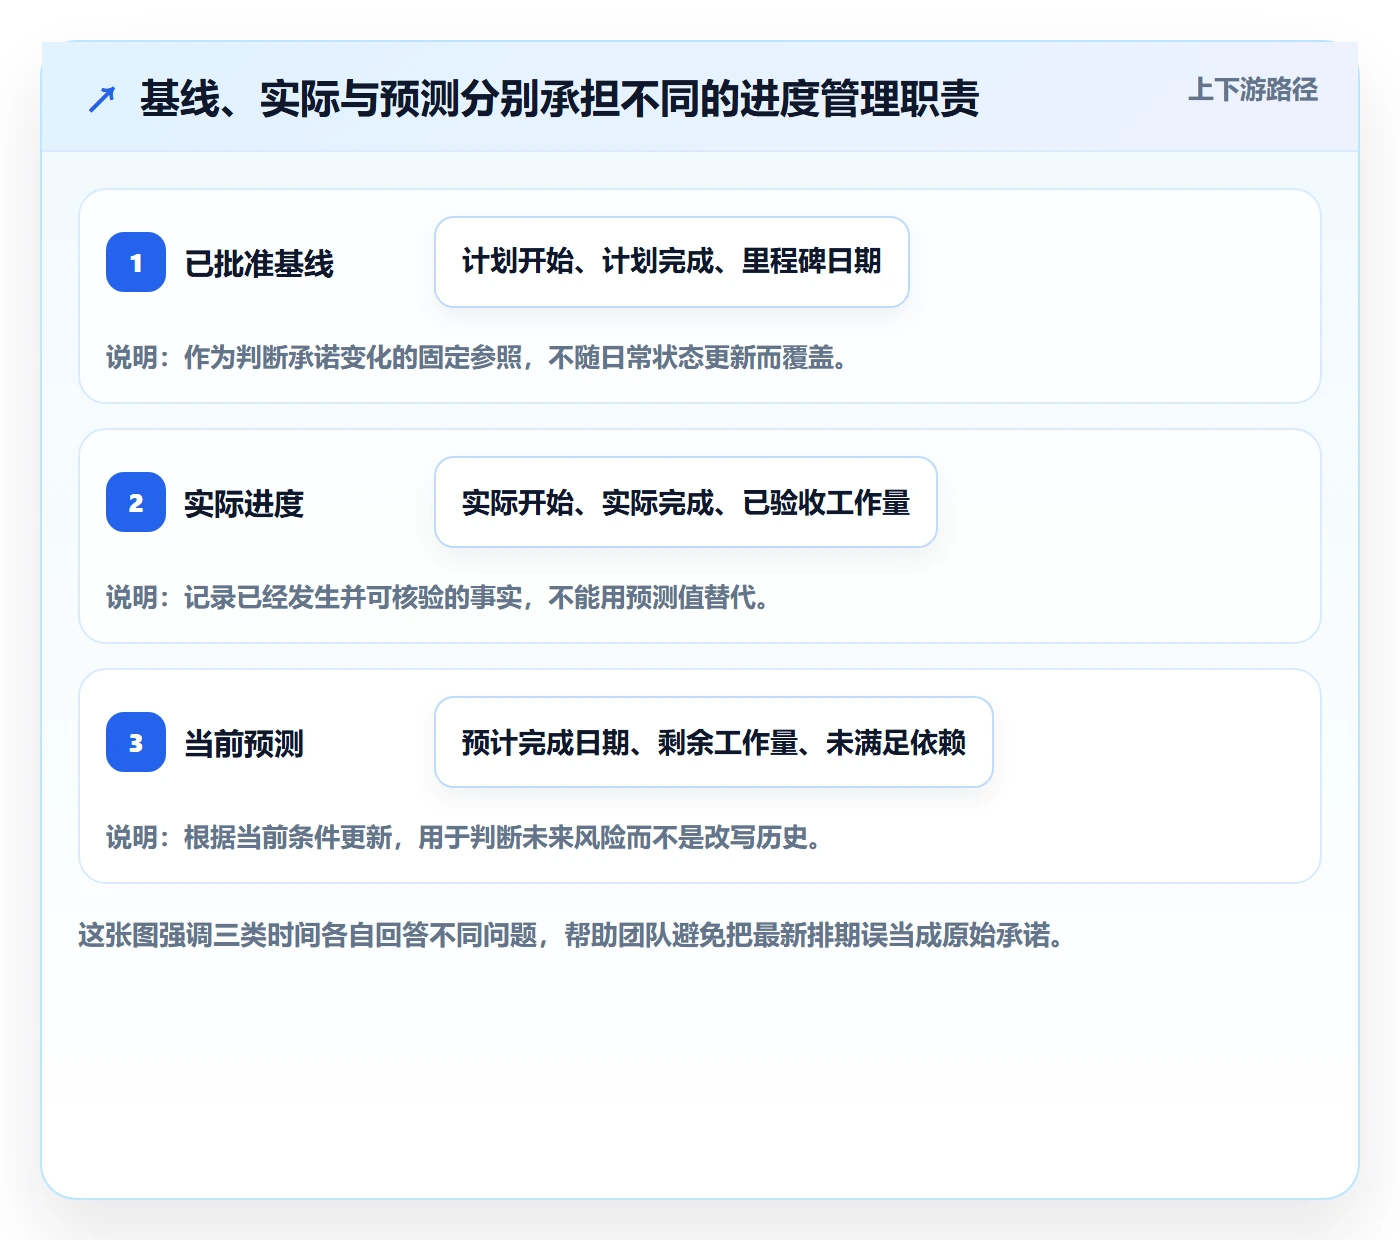Click the note starting 说明：作为判断承诺变化的固定参照
Screen dimensions: 1400x1240
tap(477, 358)
